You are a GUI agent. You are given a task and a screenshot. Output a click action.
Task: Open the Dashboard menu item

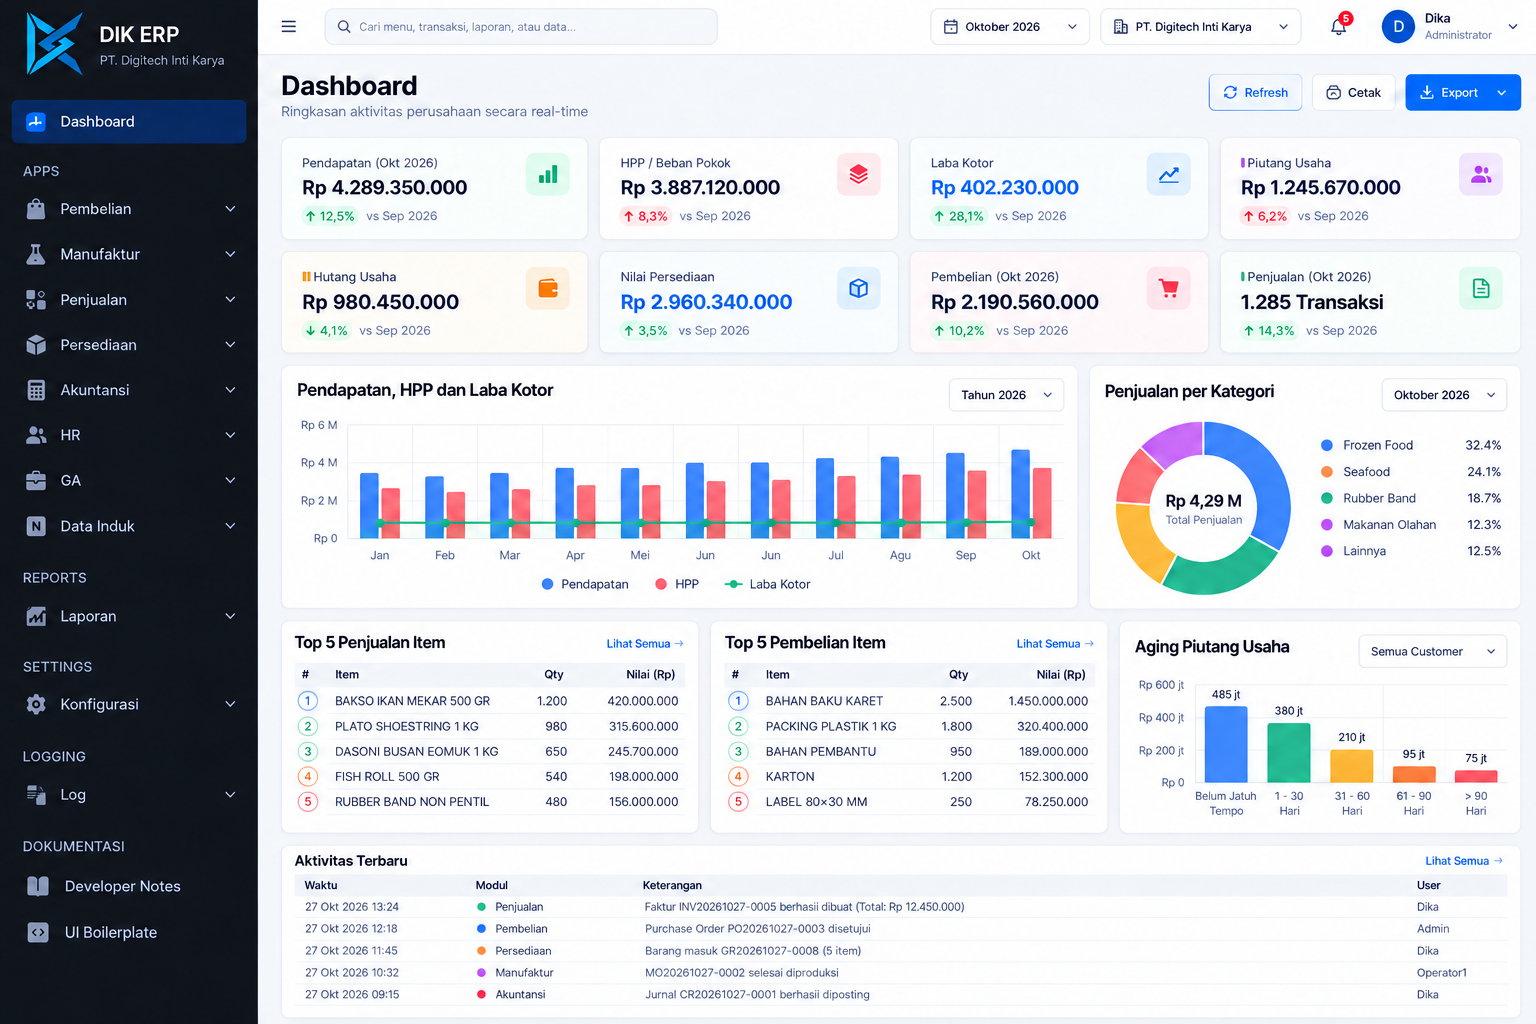(x=129, y=121)
